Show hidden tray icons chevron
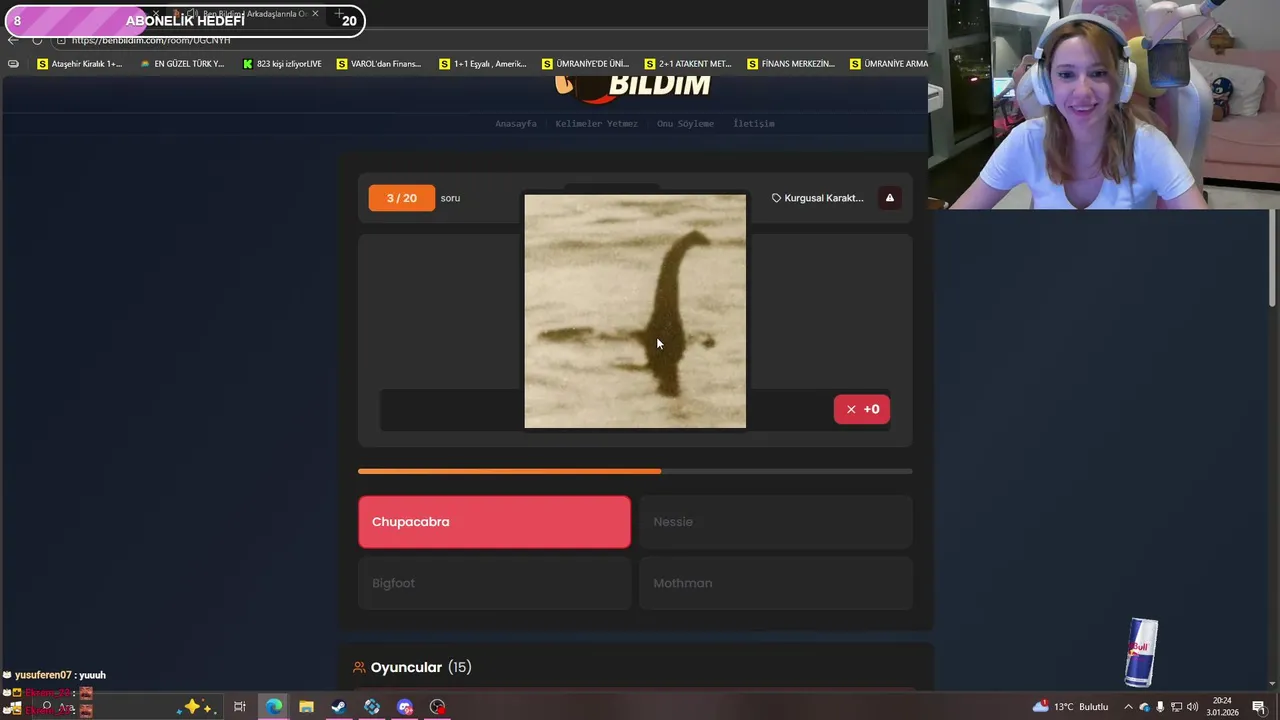 (1128, 707)
